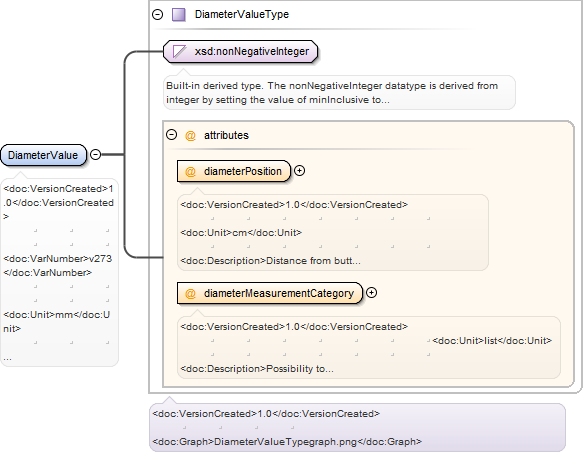The image size is (584, 455).
Task: Click 'Distance from butt...' description text
Action: pos(313,261)
